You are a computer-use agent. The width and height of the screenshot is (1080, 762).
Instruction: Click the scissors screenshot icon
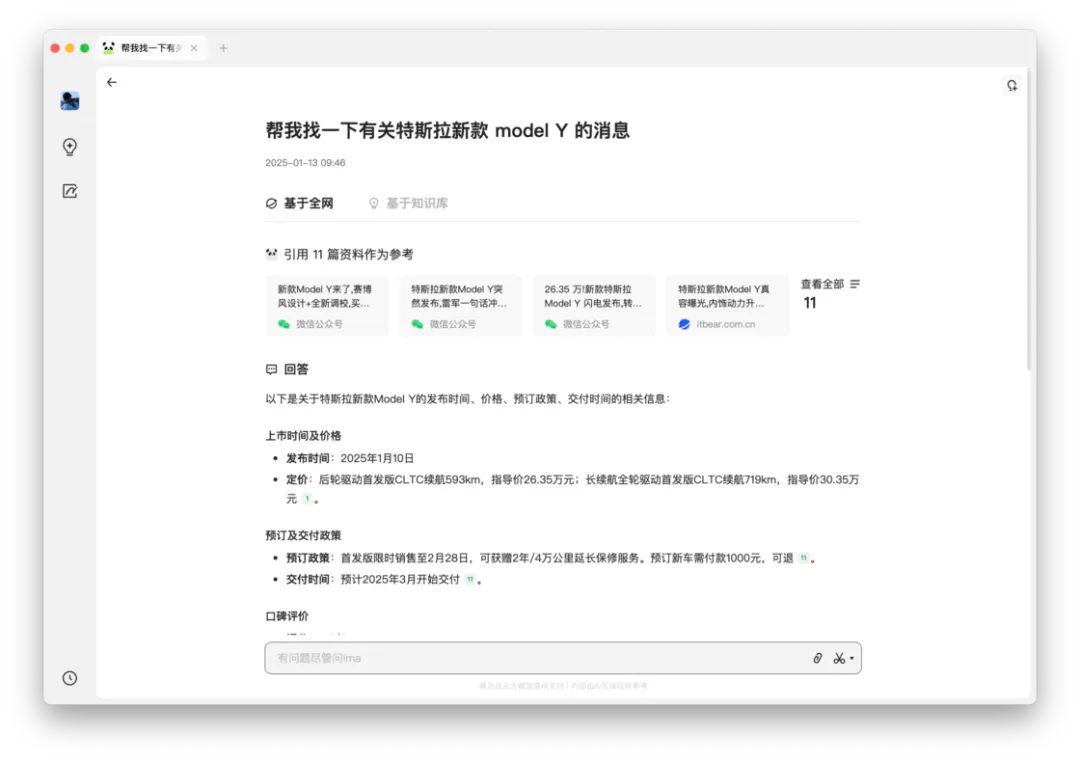point(839,658)
